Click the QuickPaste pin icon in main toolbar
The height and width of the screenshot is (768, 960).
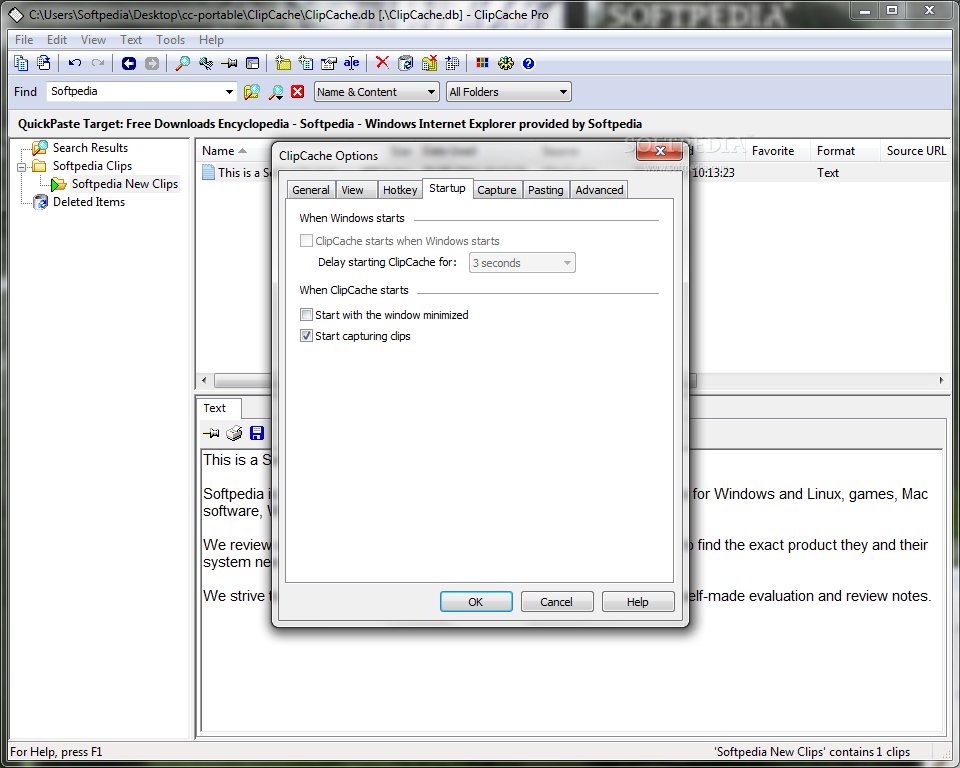[229, 63]
